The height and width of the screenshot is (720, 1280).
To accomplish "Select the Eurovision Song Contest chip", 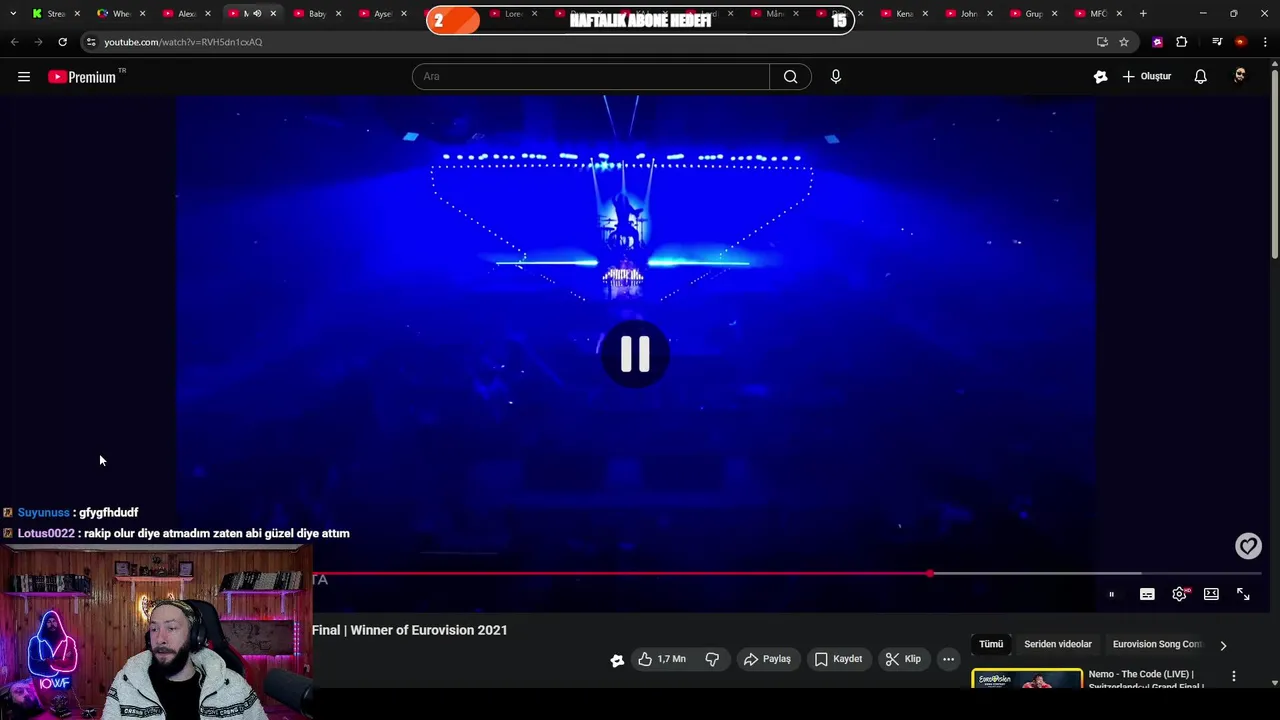I will 1157,644.
